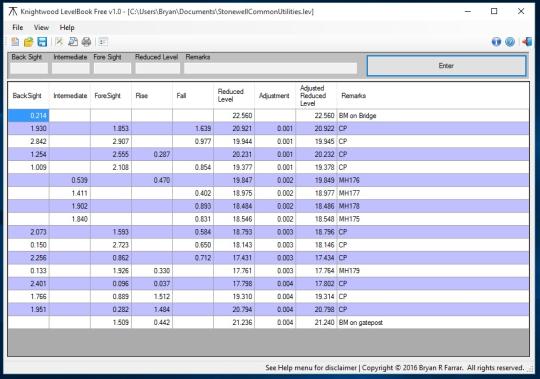The image size is (540, 379).
Task: Focus the Back Sight input field
Action: tap(29, 68)
